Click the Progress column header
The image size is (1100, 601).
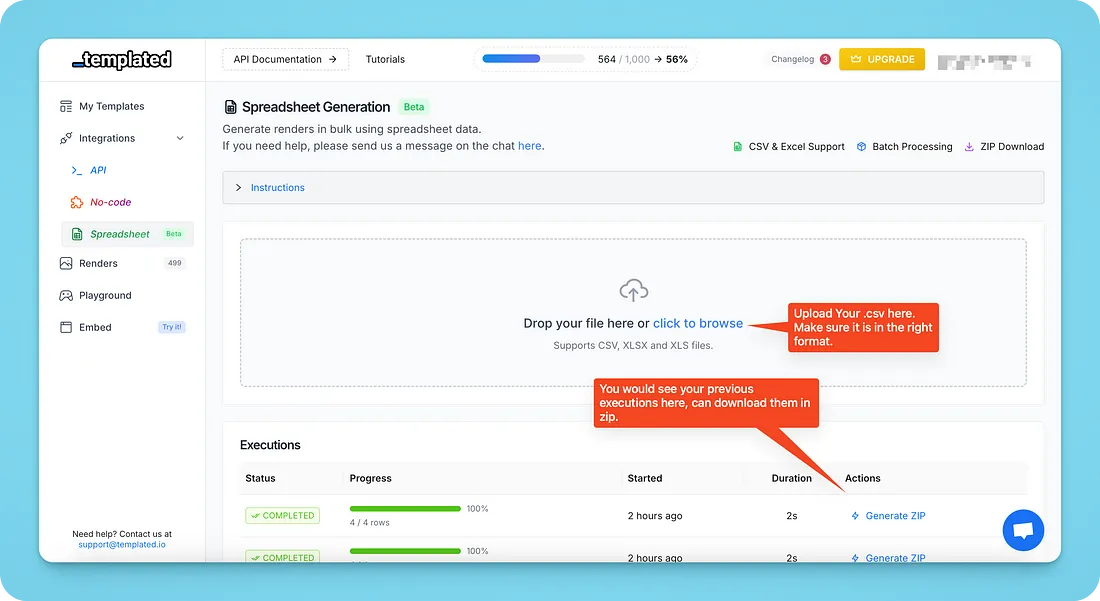pyautogui.click(x=370, y=479)
